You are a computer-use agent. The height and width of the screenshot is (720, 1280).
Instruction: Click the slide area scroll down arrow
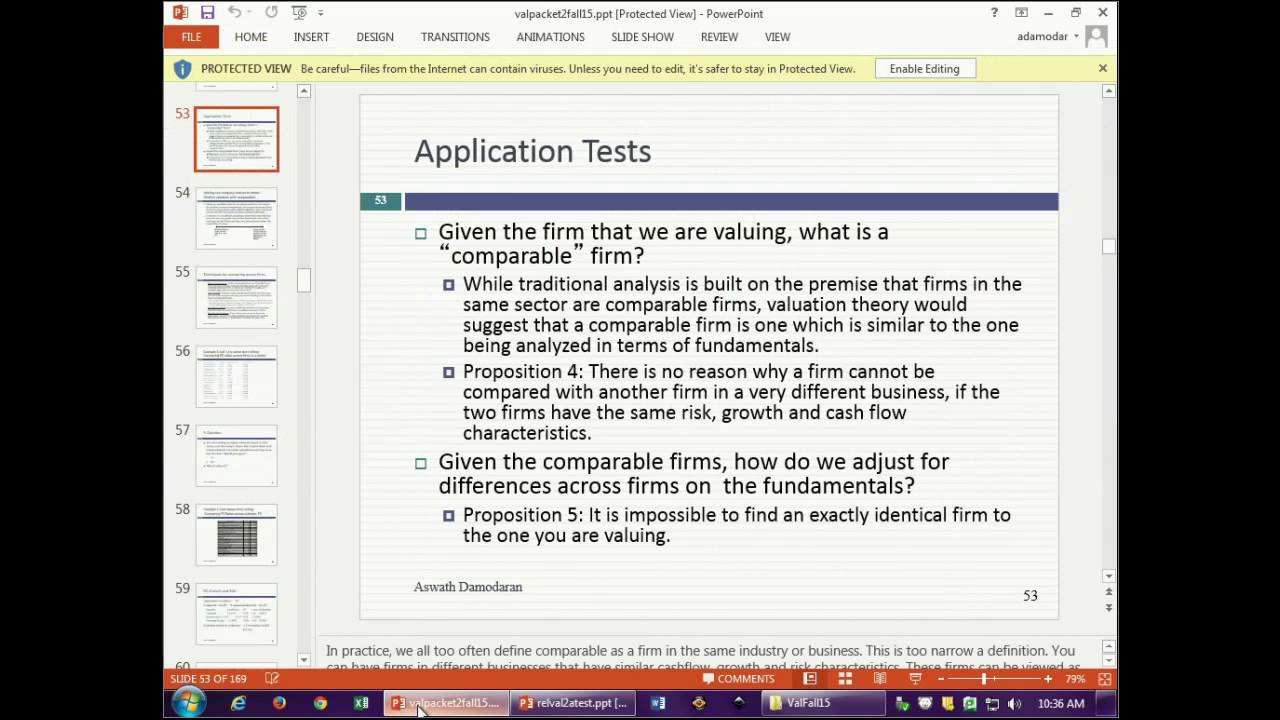coord(1108,576)
